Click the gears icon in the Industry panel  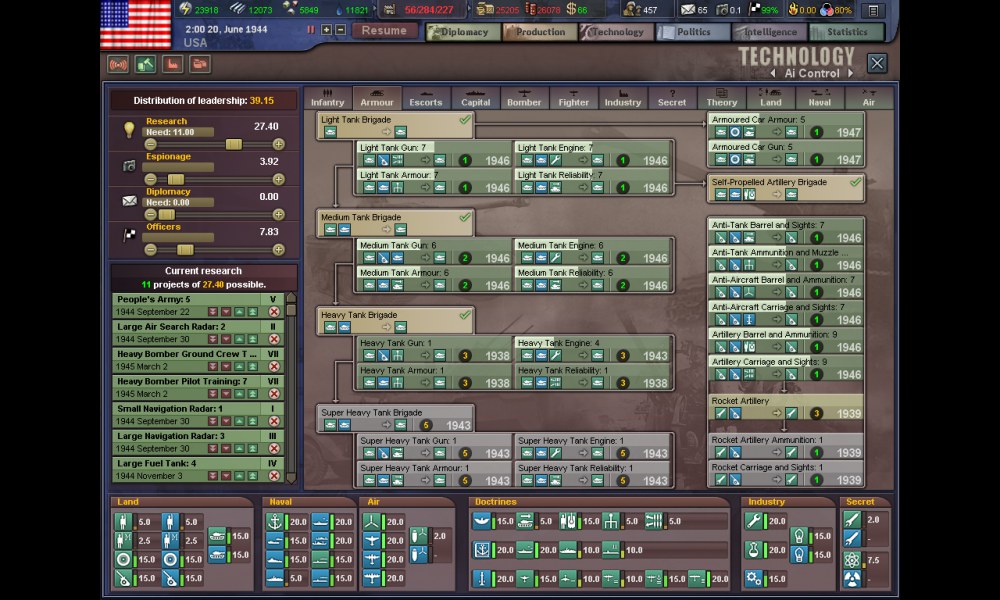(x=754, y=578)
